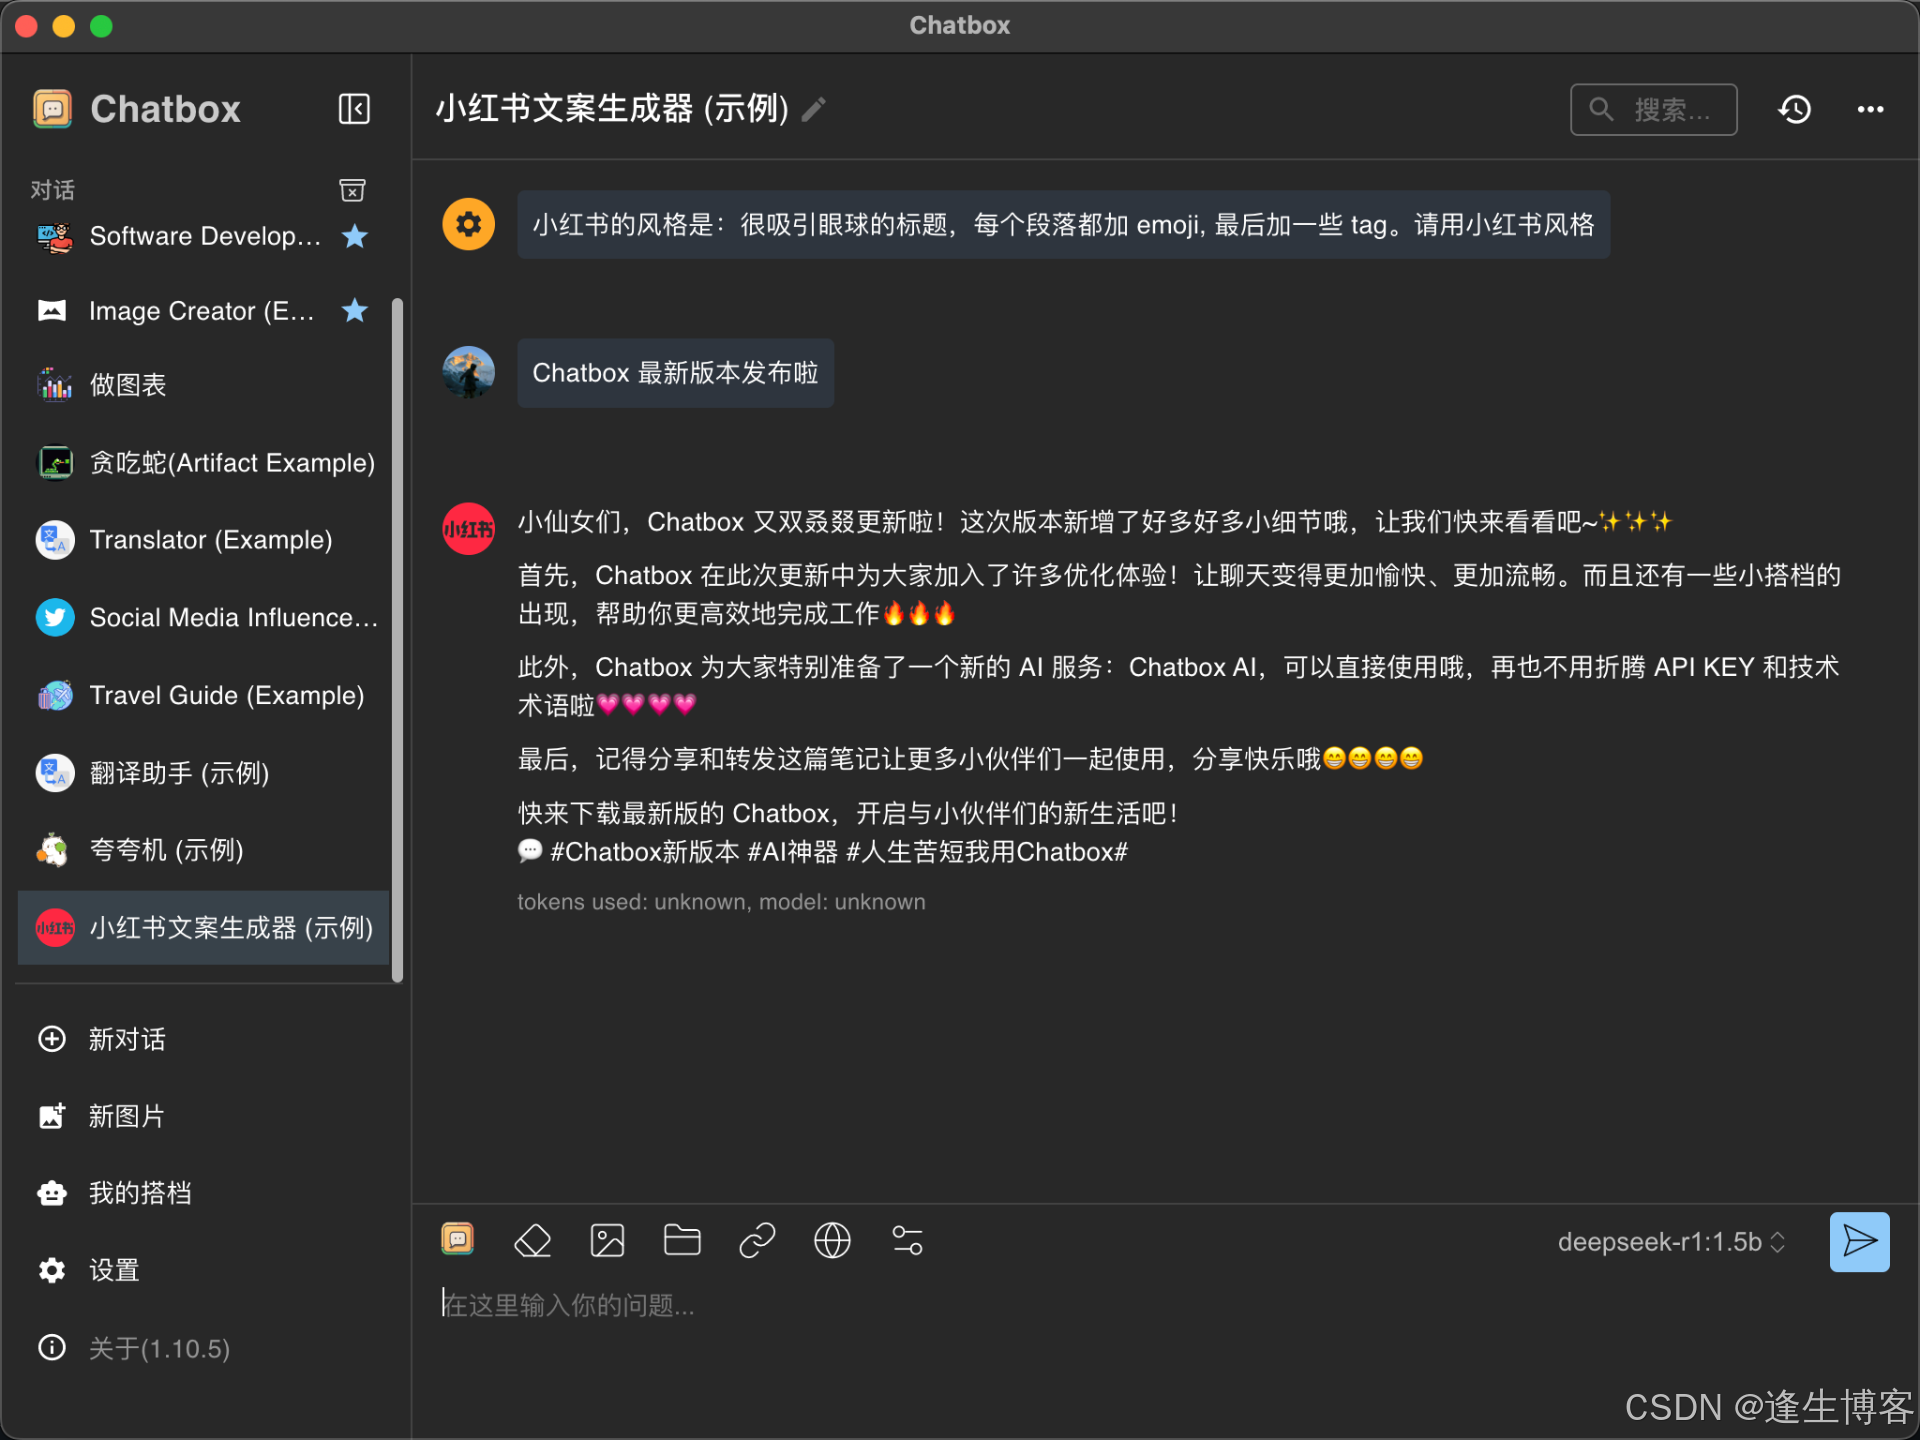Screen dimensions: 1920x1440
Task: Open the deepseek-r1:1.5b model dropdown
Action: (1671, 1242)
